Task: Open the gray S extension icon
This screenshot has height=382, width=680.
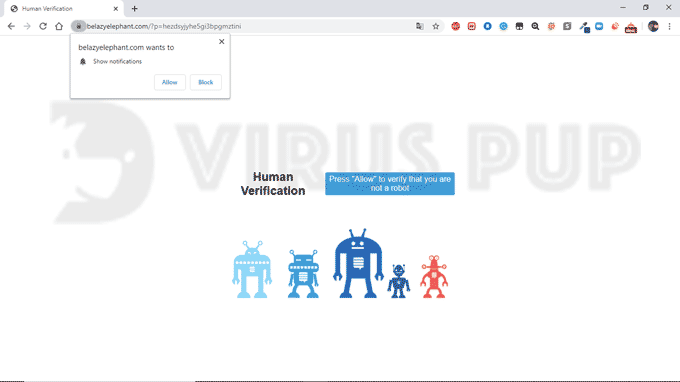Action: point(567,26)
